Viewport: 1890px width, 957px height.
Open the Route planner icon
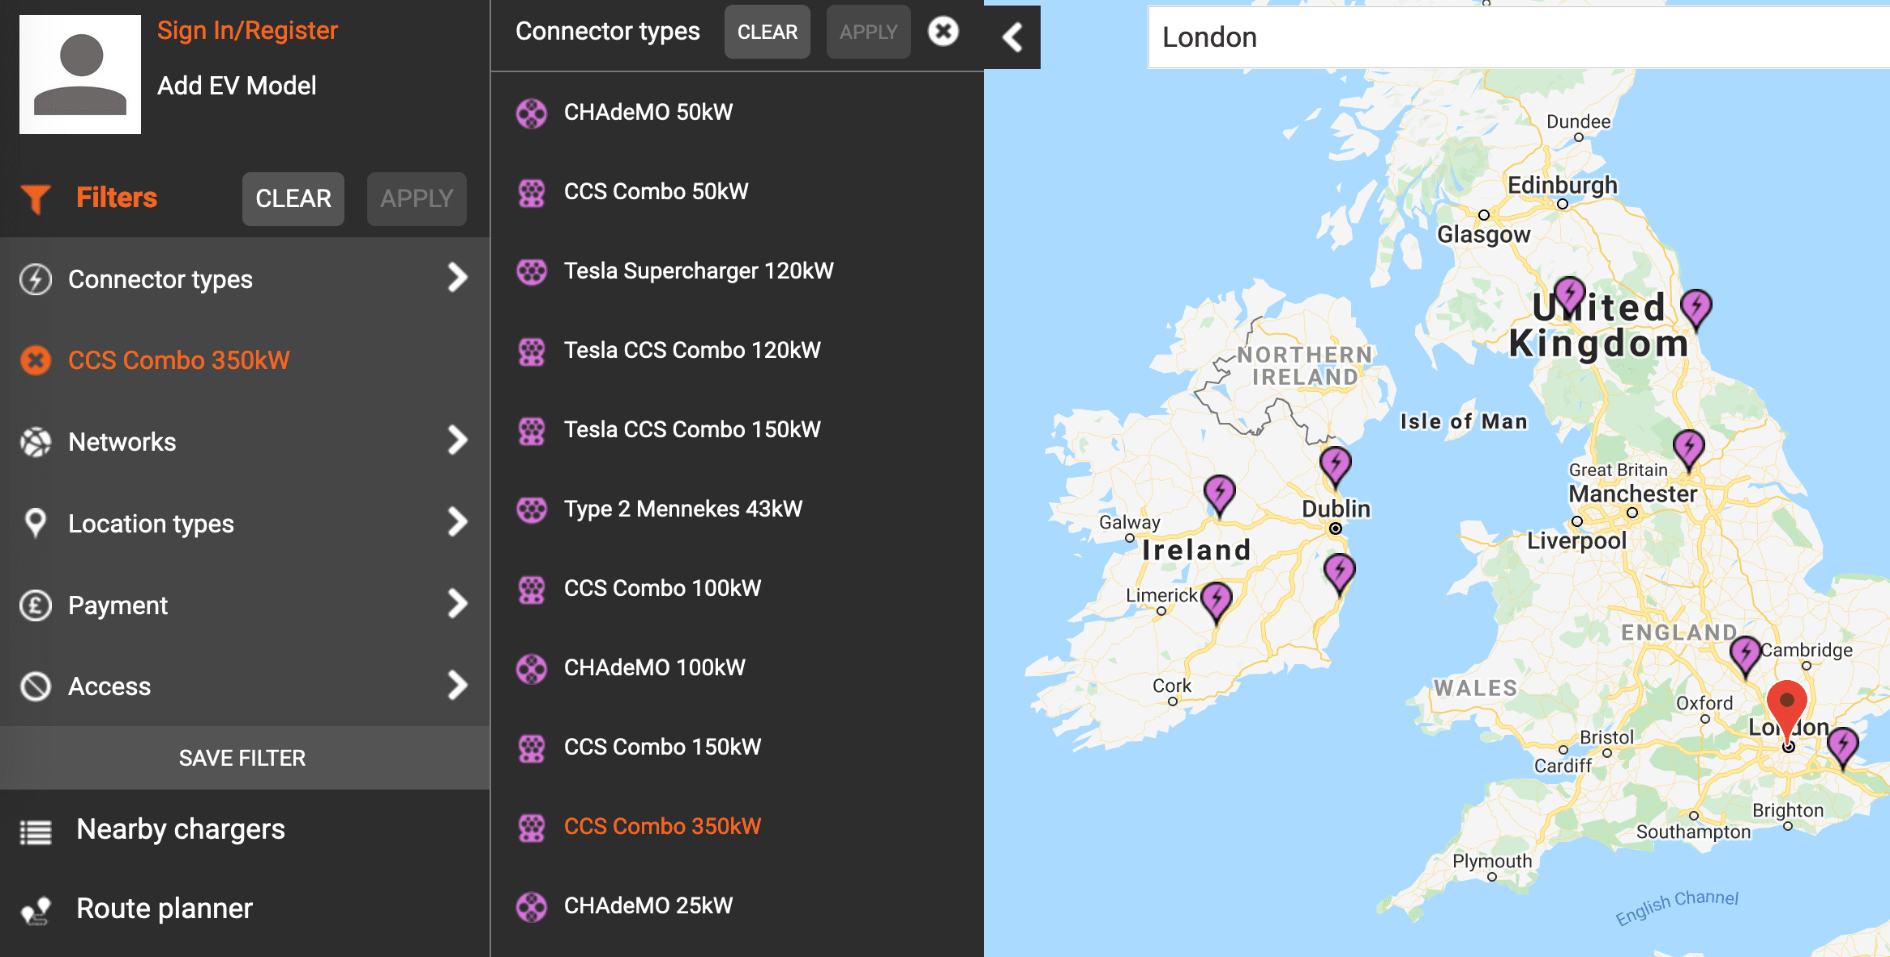coord(36,909)
